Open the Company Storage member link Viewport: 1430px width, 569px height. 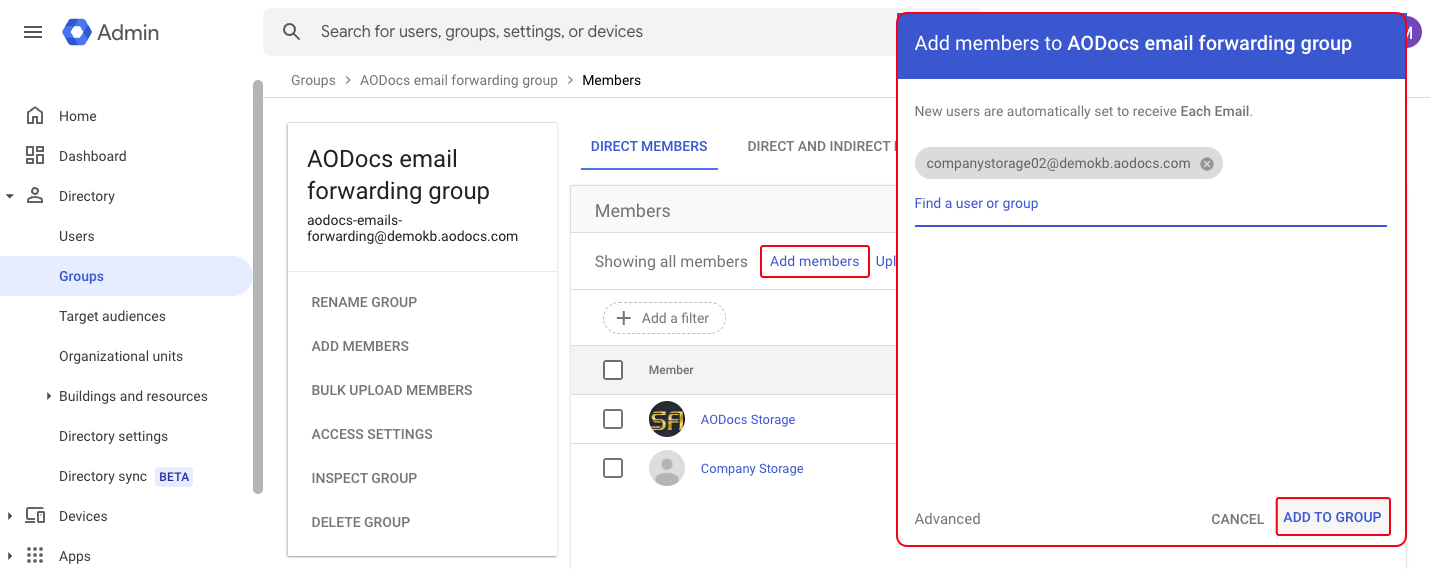(752, 469)
